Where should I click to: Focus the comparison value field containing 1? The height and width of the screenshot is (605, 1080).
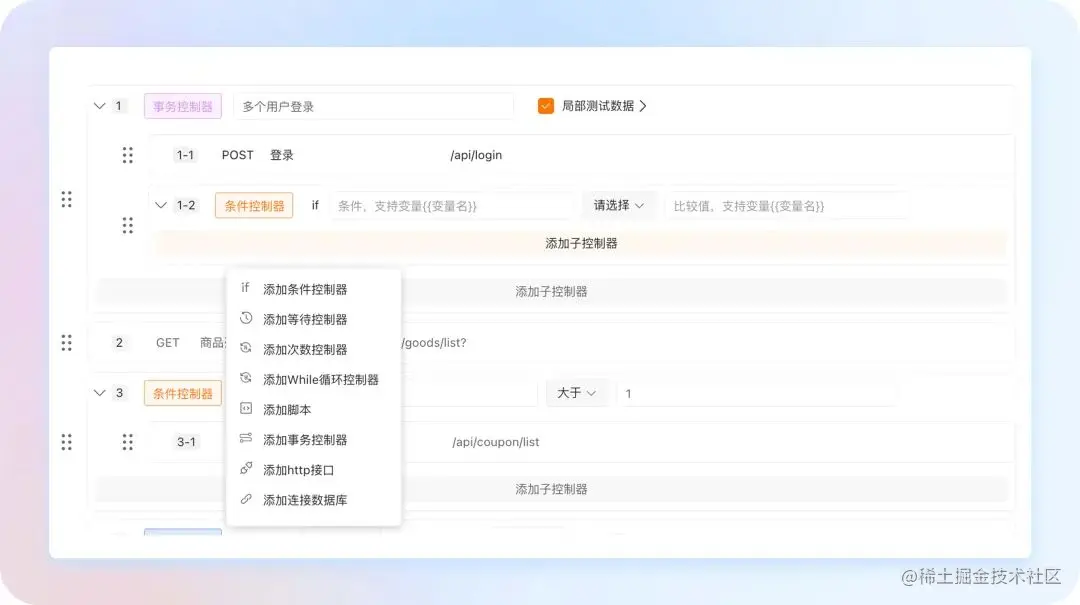(x=758, y=393)
